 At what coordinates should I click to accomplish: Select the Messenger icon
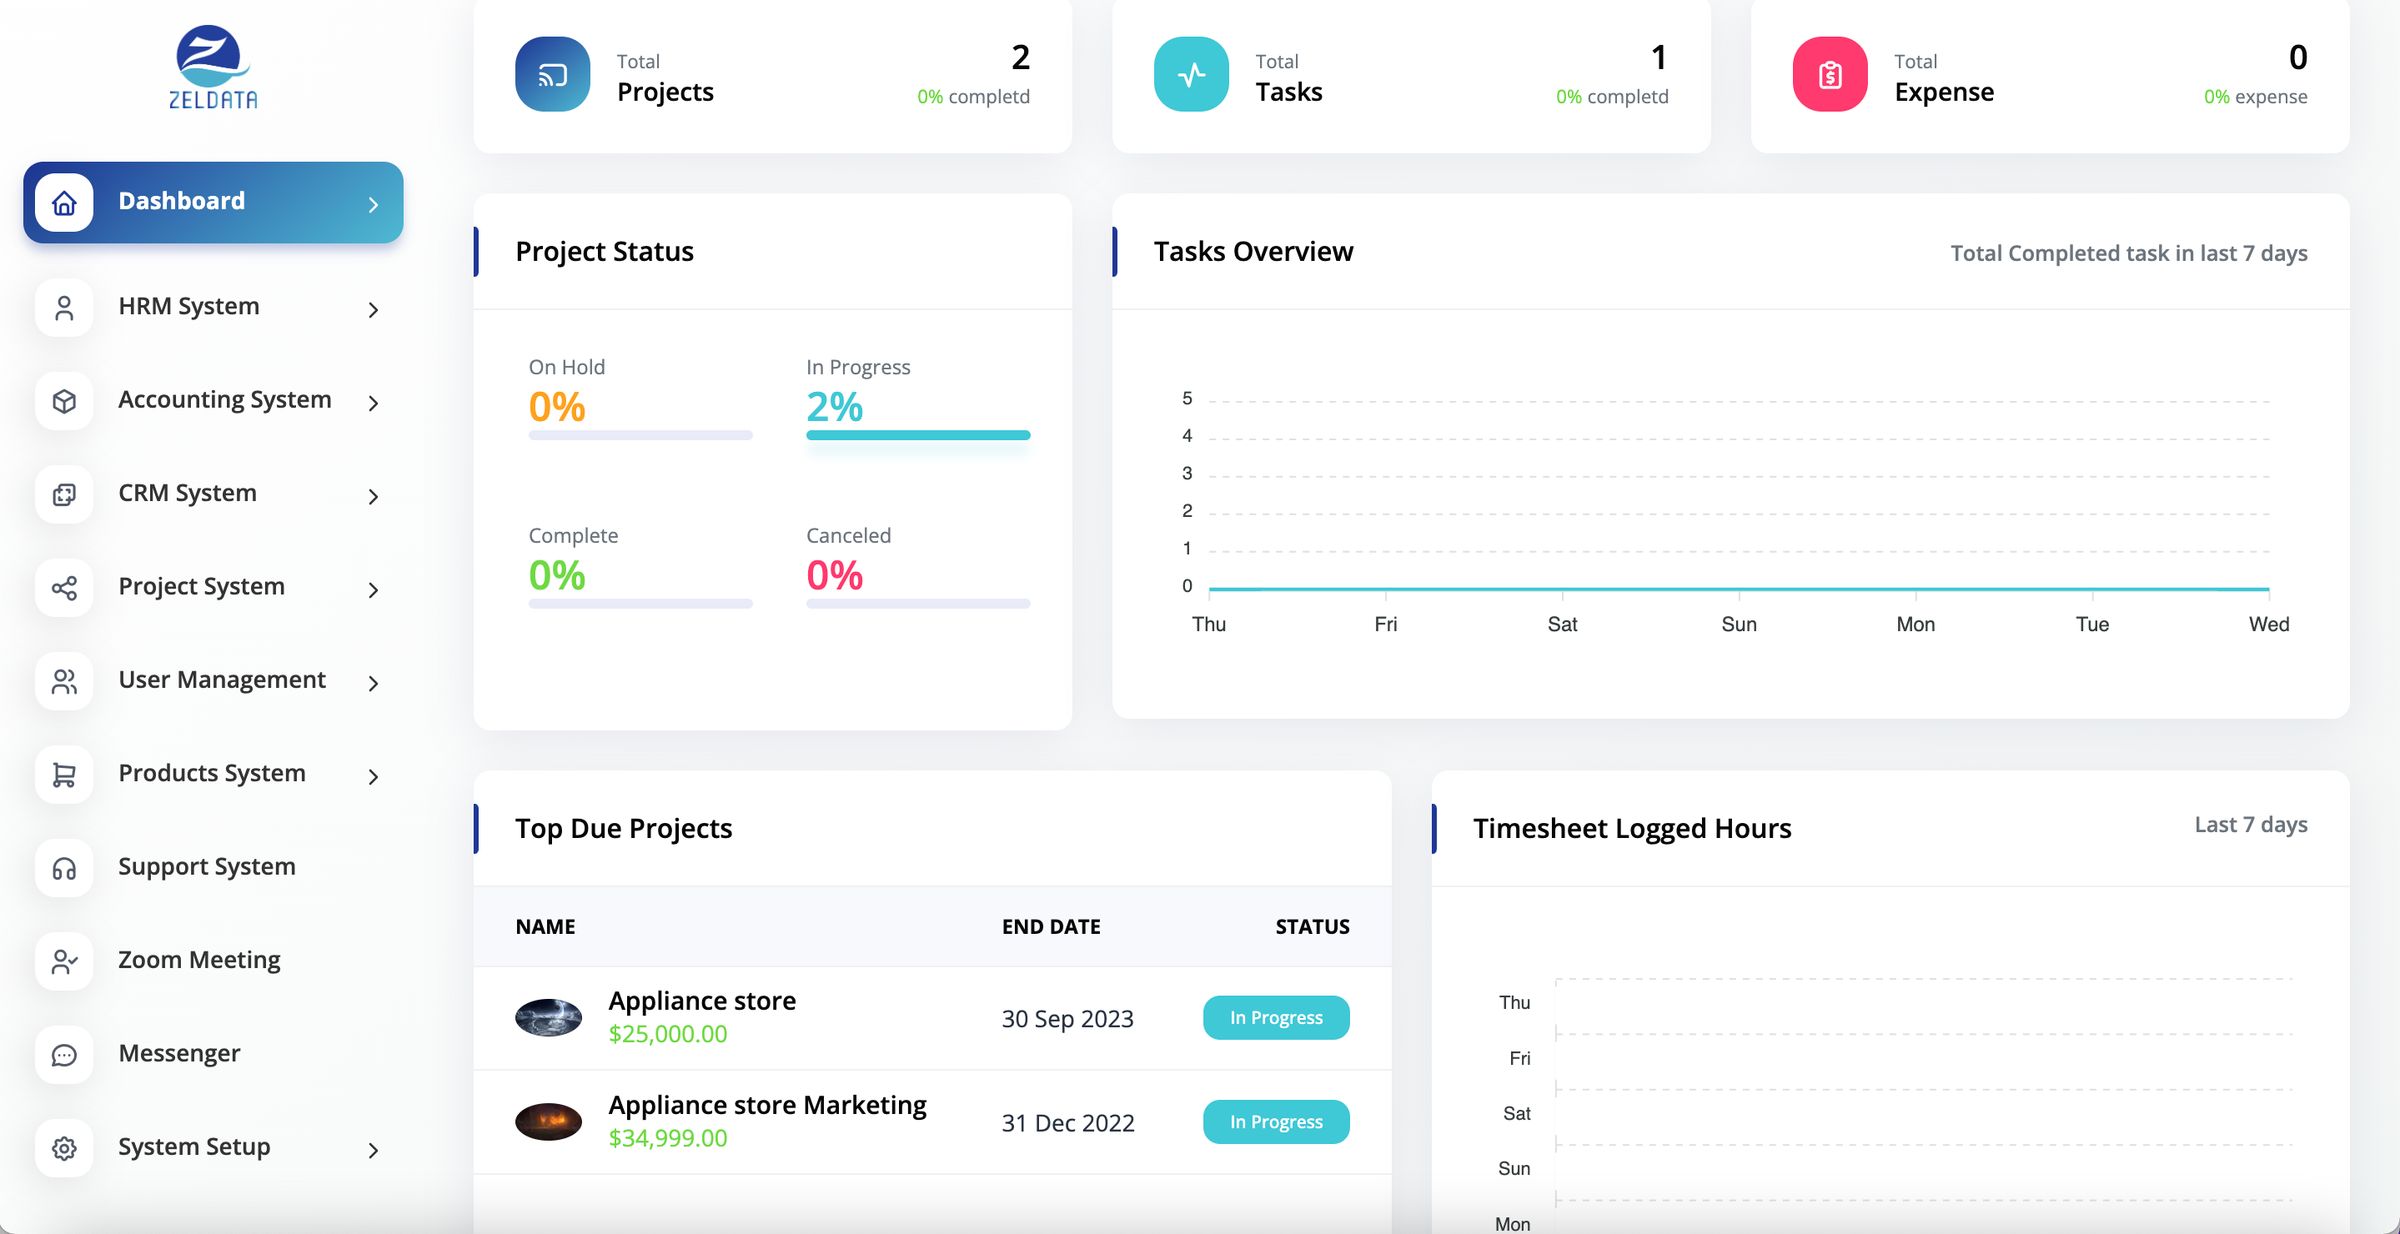[x=63, y=1053]
